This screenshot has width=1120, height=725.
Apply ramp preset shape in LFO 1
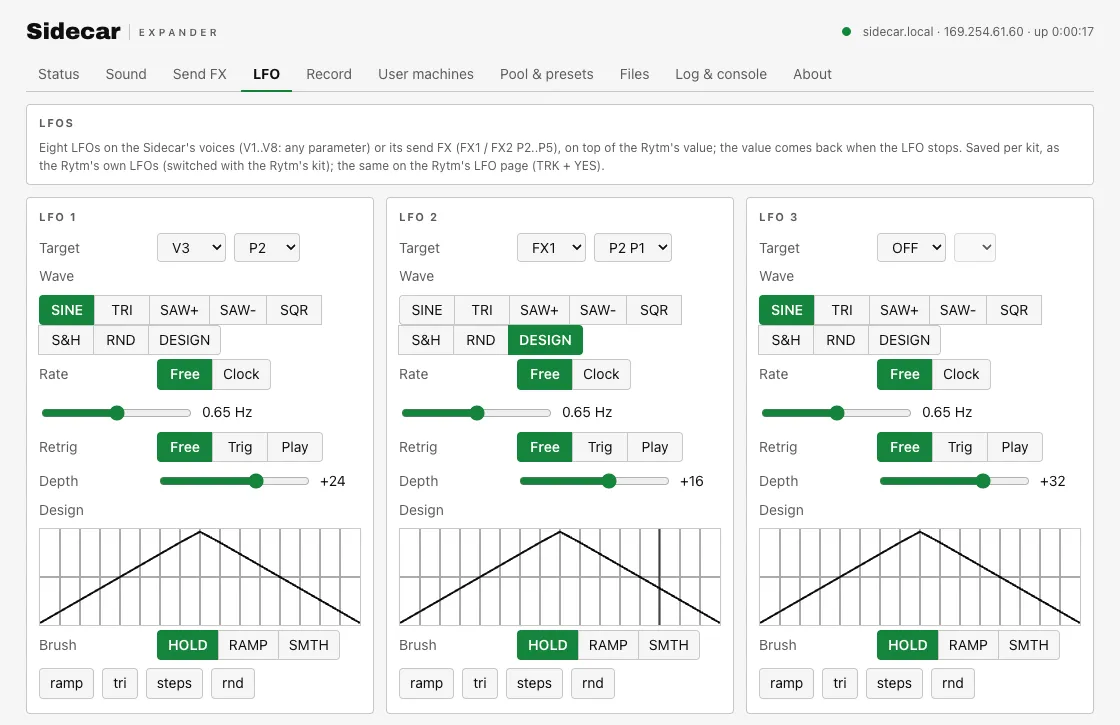[x=66, y=684]
